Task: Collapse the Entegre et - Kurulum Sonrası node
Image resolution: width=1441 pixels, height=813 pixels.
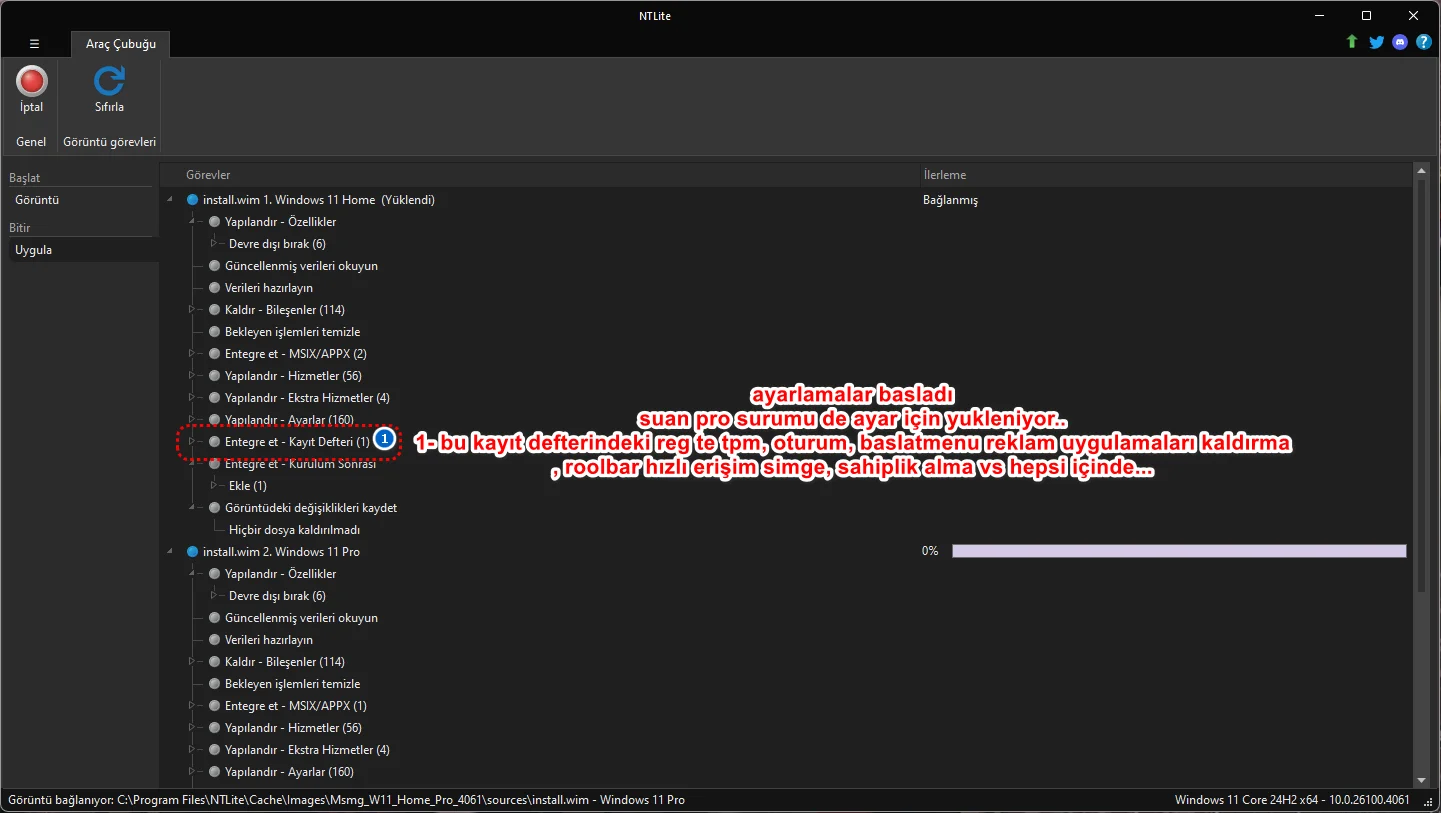Action: coord(192,464)
